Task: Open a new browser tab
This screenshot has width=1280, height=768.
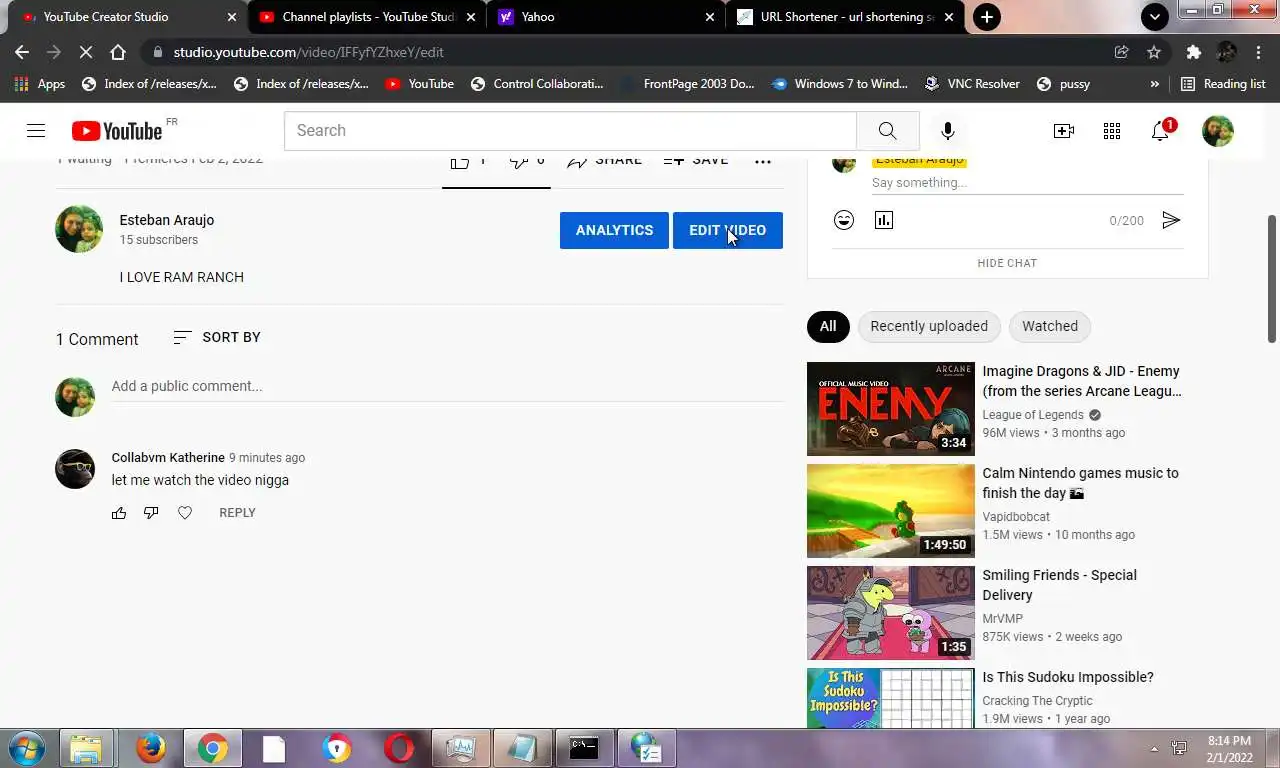Action: (986, 17)
